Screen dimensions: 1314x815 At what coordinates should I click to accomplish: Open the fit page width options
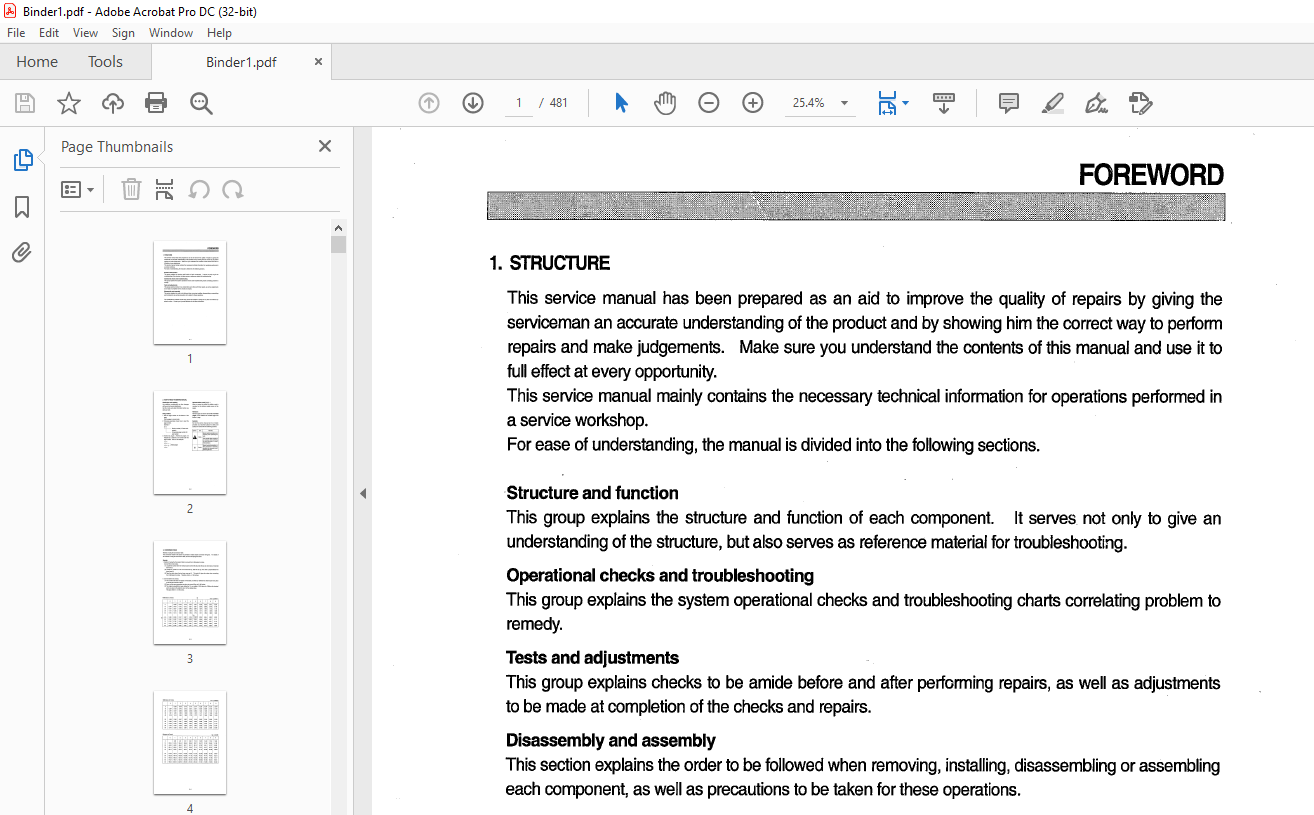pos(892,103)
